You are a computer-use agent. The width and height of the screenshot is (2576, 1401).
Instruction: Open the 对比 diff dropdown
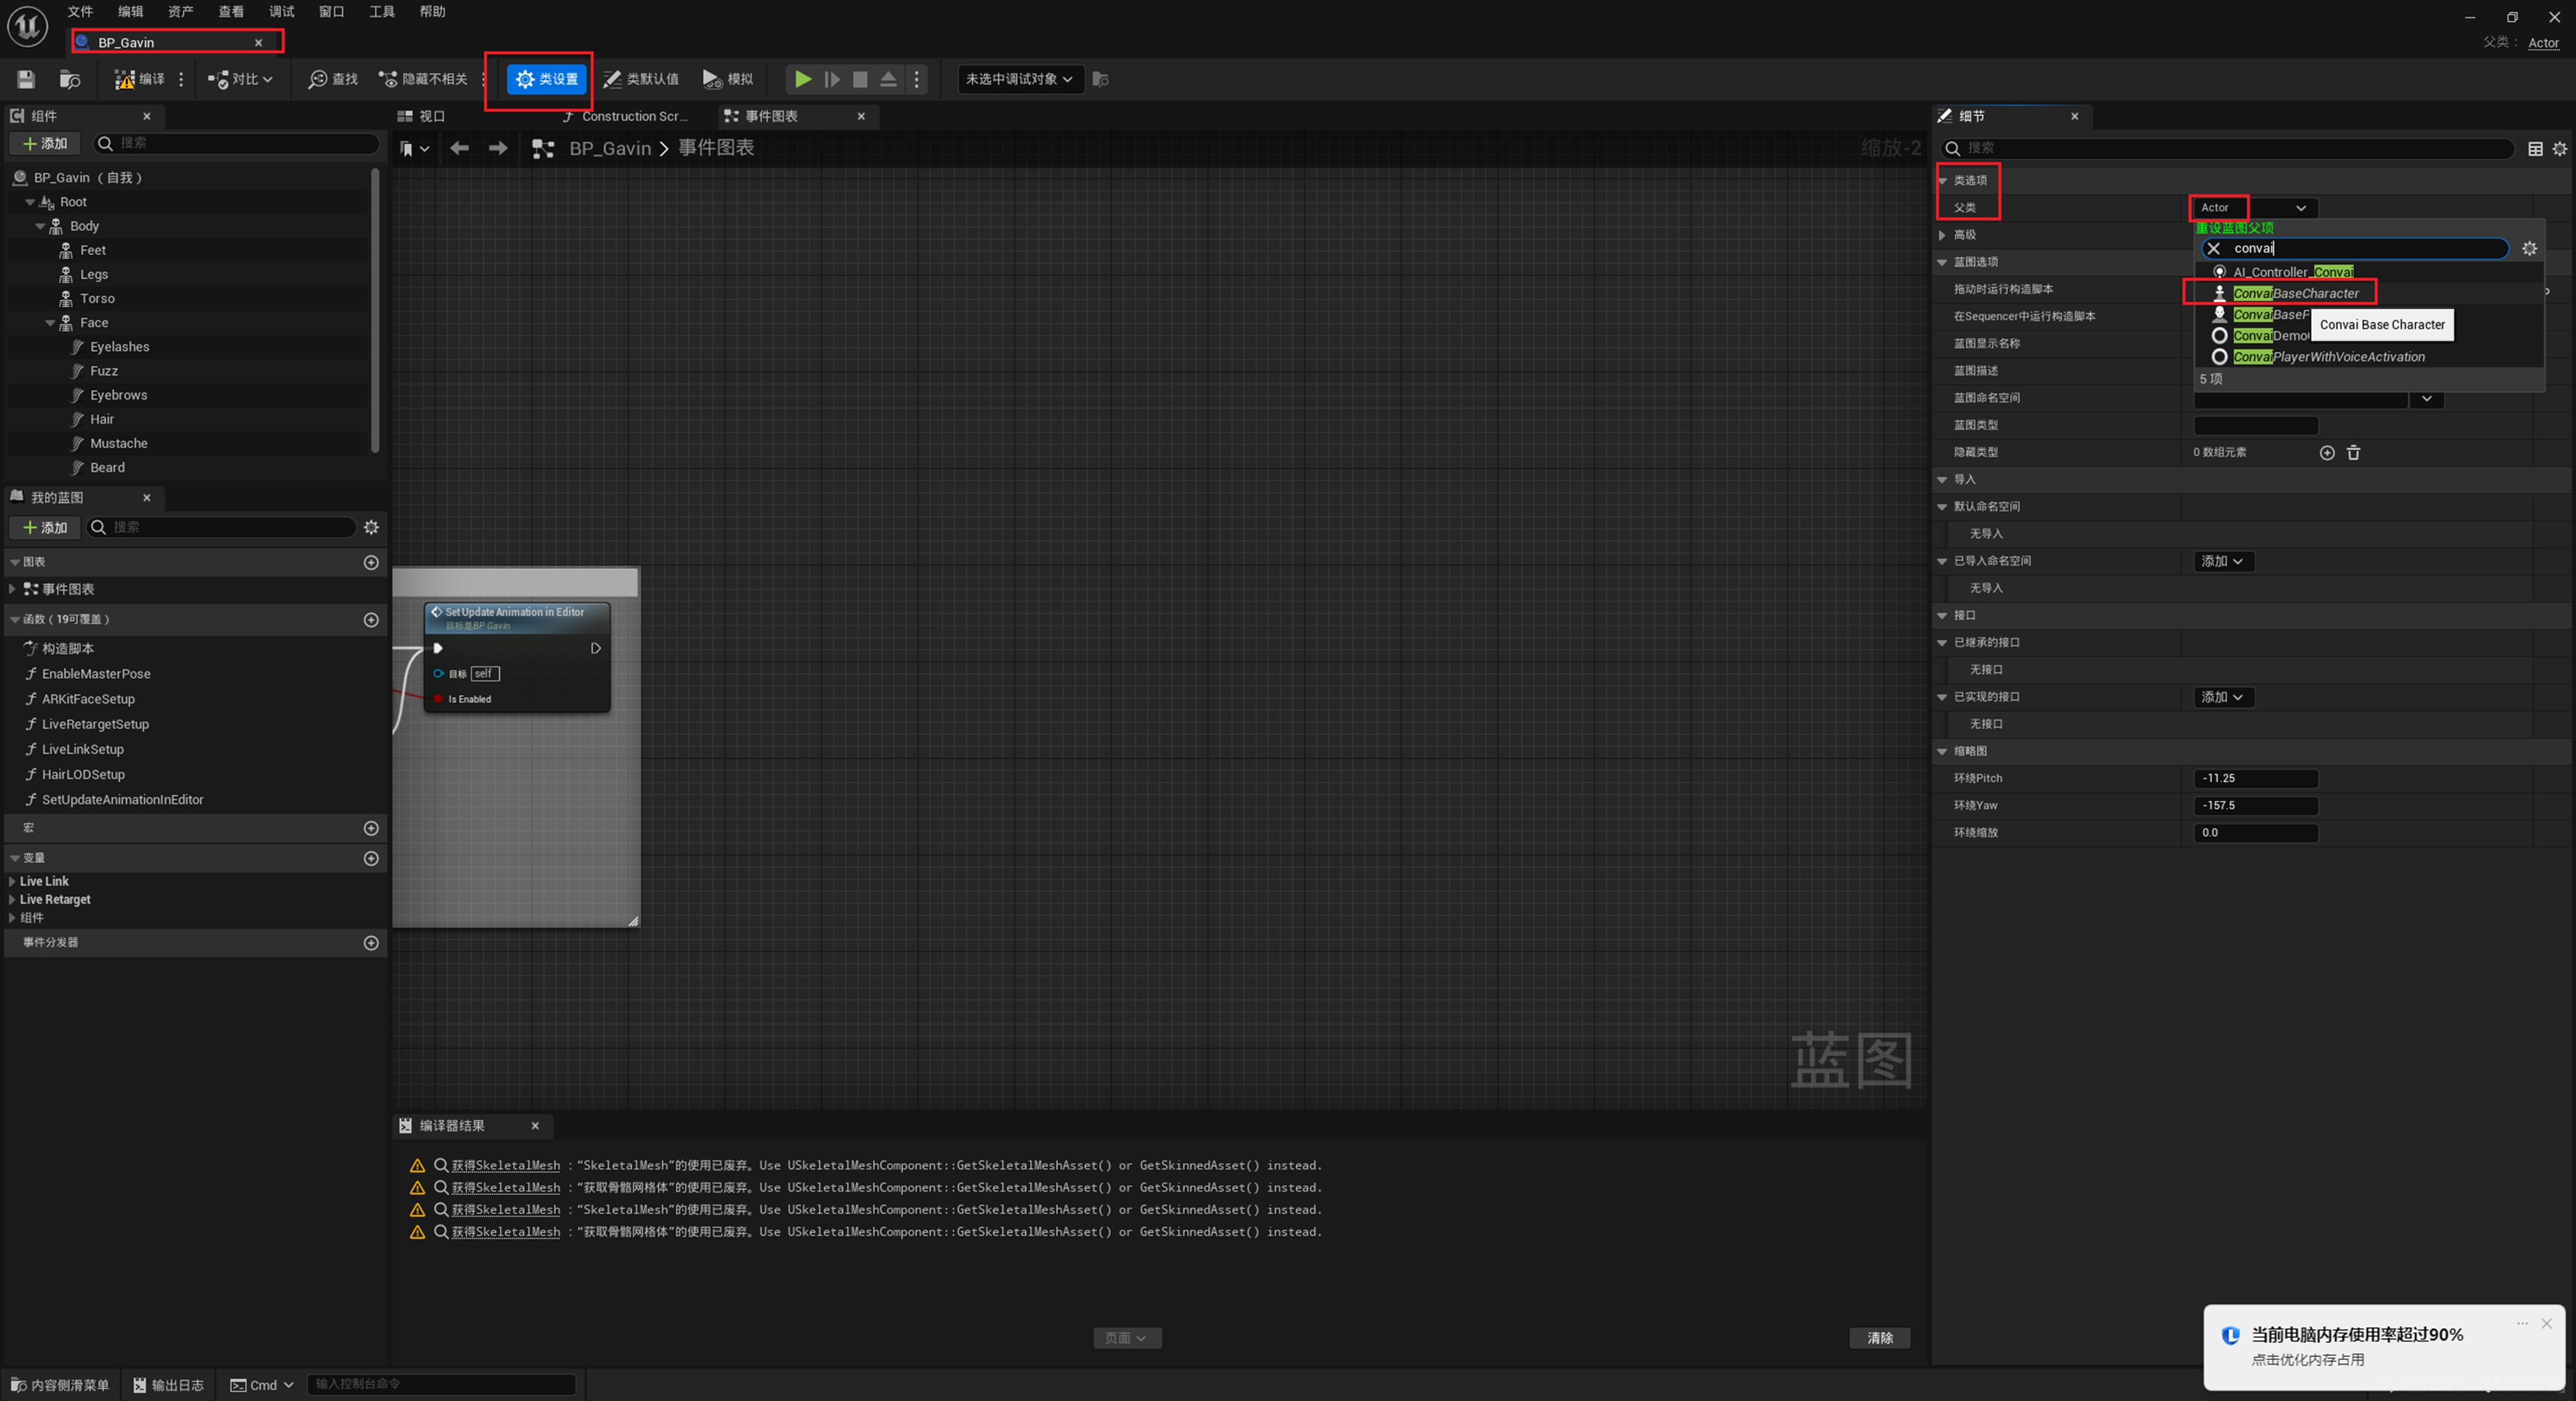[240, 79]
